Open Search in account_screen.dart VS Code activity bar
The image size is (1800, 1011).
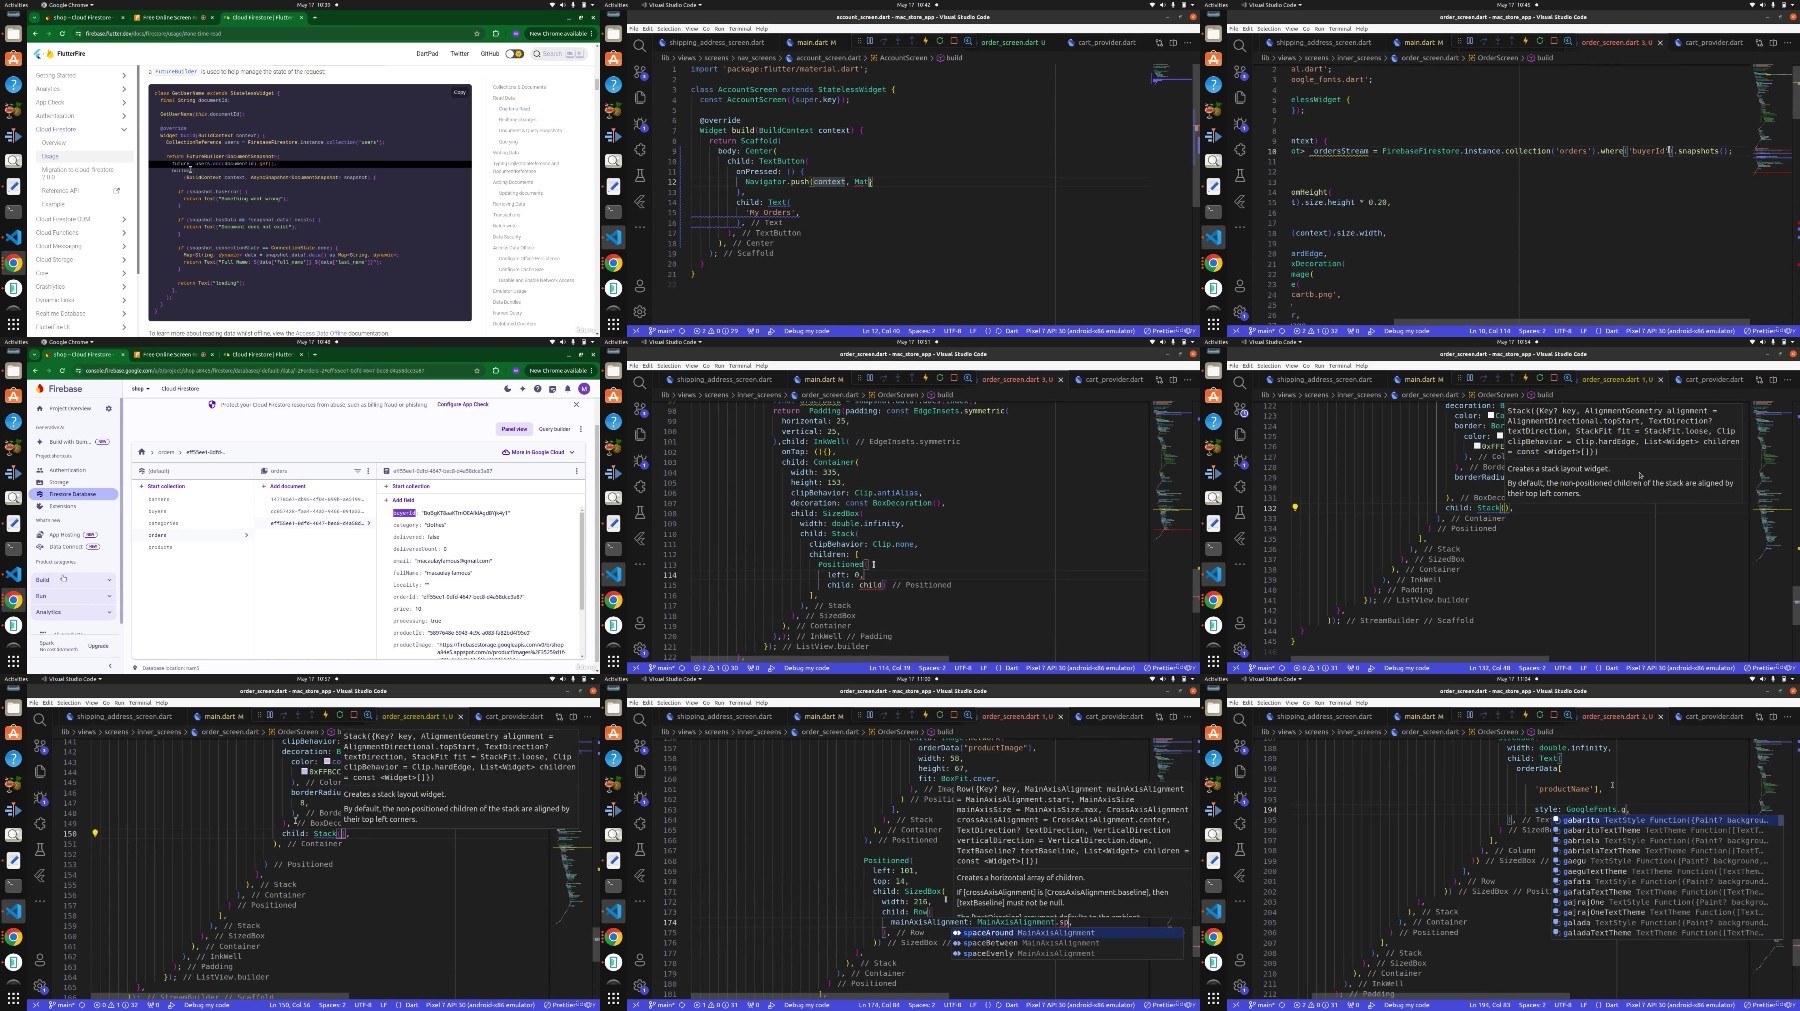click(x=640, y=45)
